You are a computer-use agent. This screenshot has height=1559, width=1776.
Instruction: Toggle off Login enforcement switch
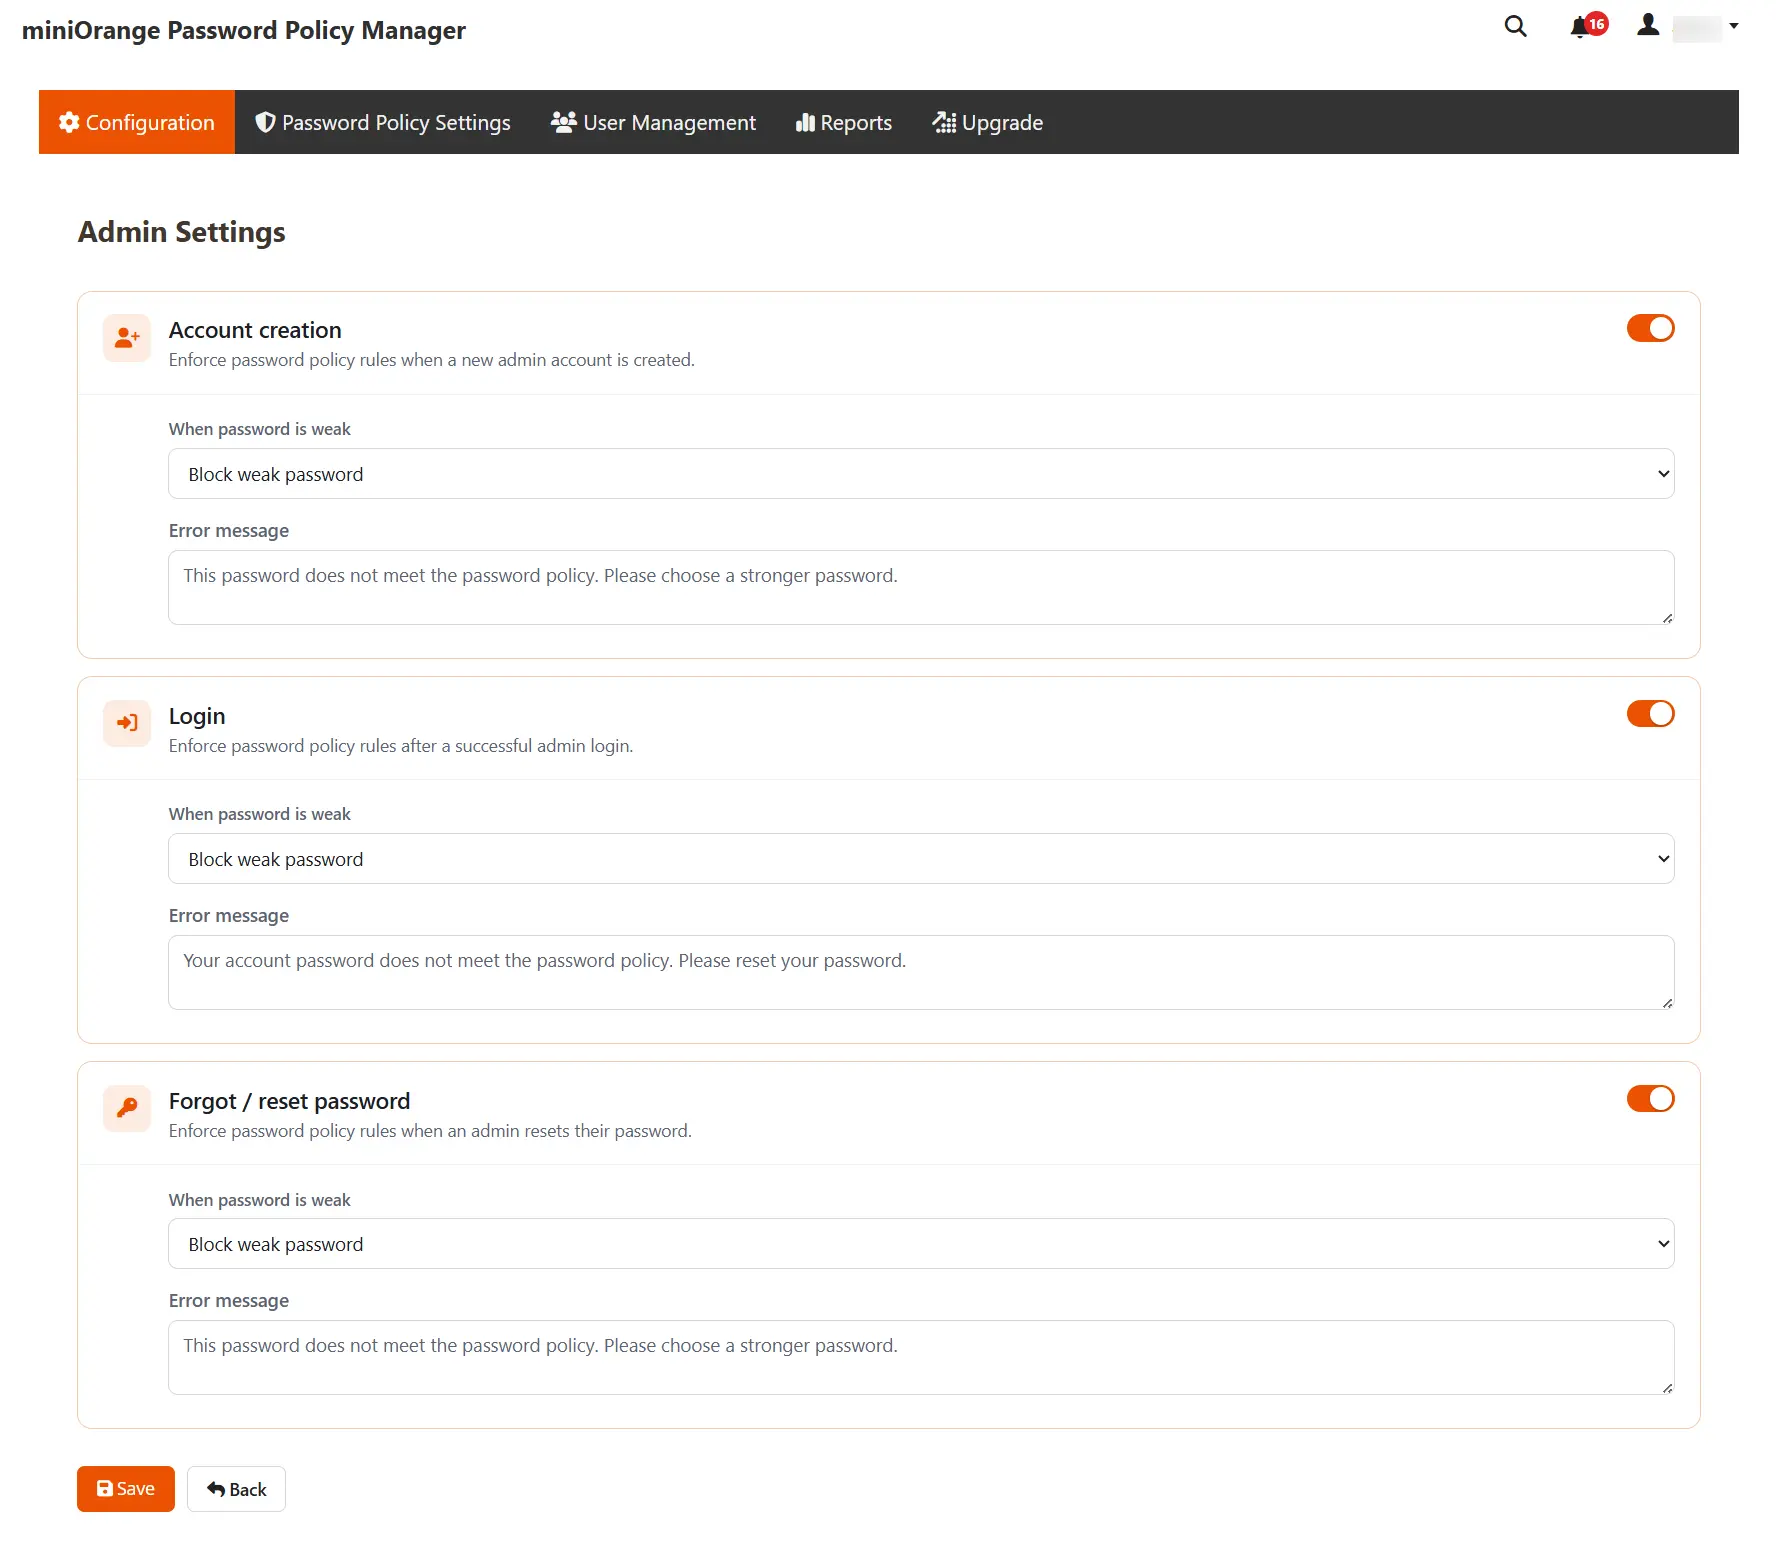1650,713
